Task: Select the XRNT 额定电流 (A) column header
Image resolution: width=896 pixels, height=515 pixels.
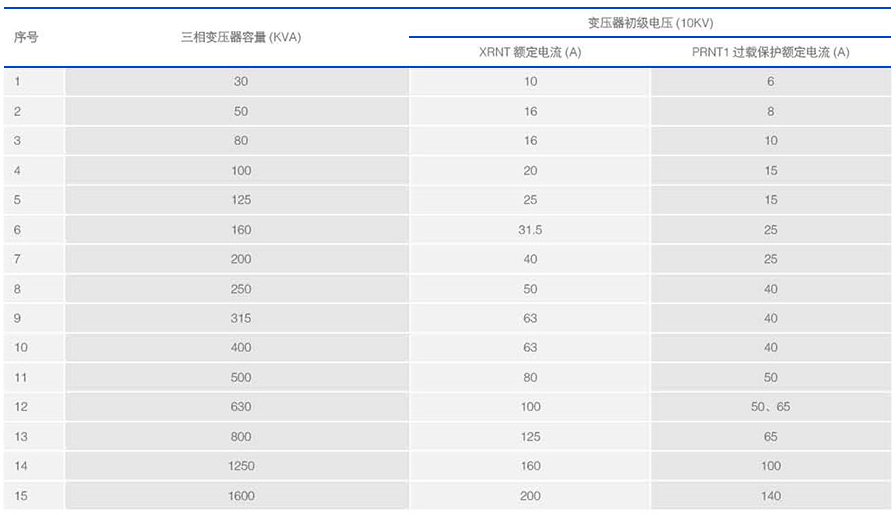Action: point(530,52)
